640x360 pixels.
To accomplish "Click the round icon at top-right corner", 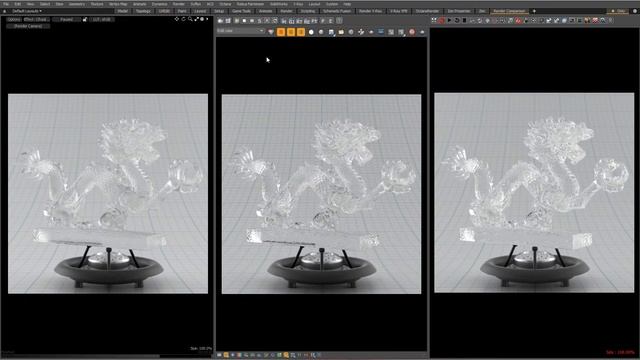I will click(x=635, y=11).
